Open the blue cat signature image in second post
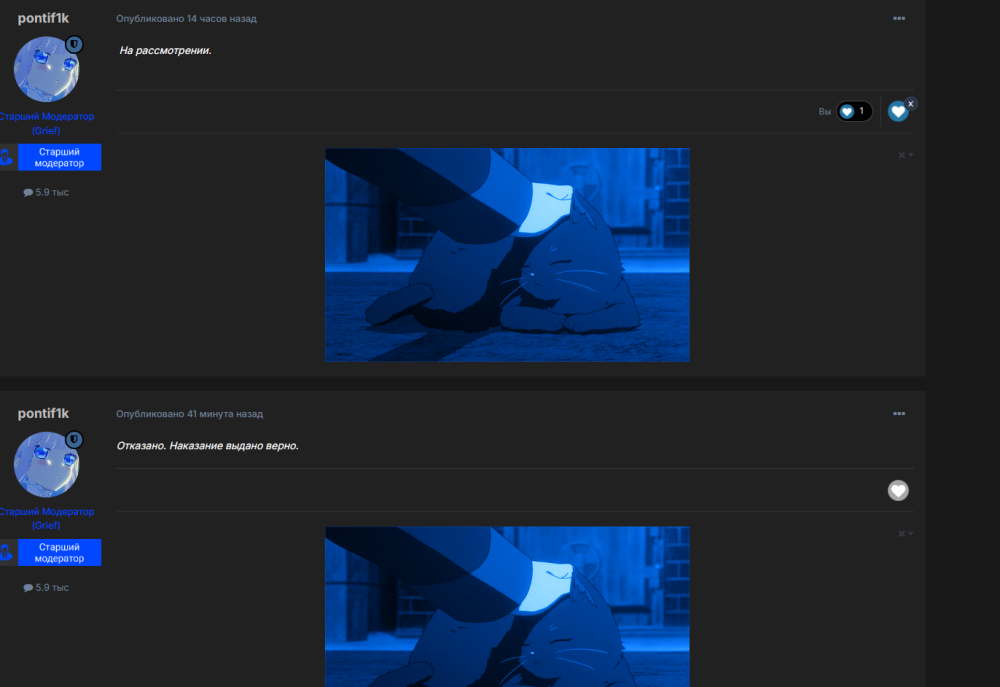Viewport: 1000px width, 687px height. tap(507, 607)
